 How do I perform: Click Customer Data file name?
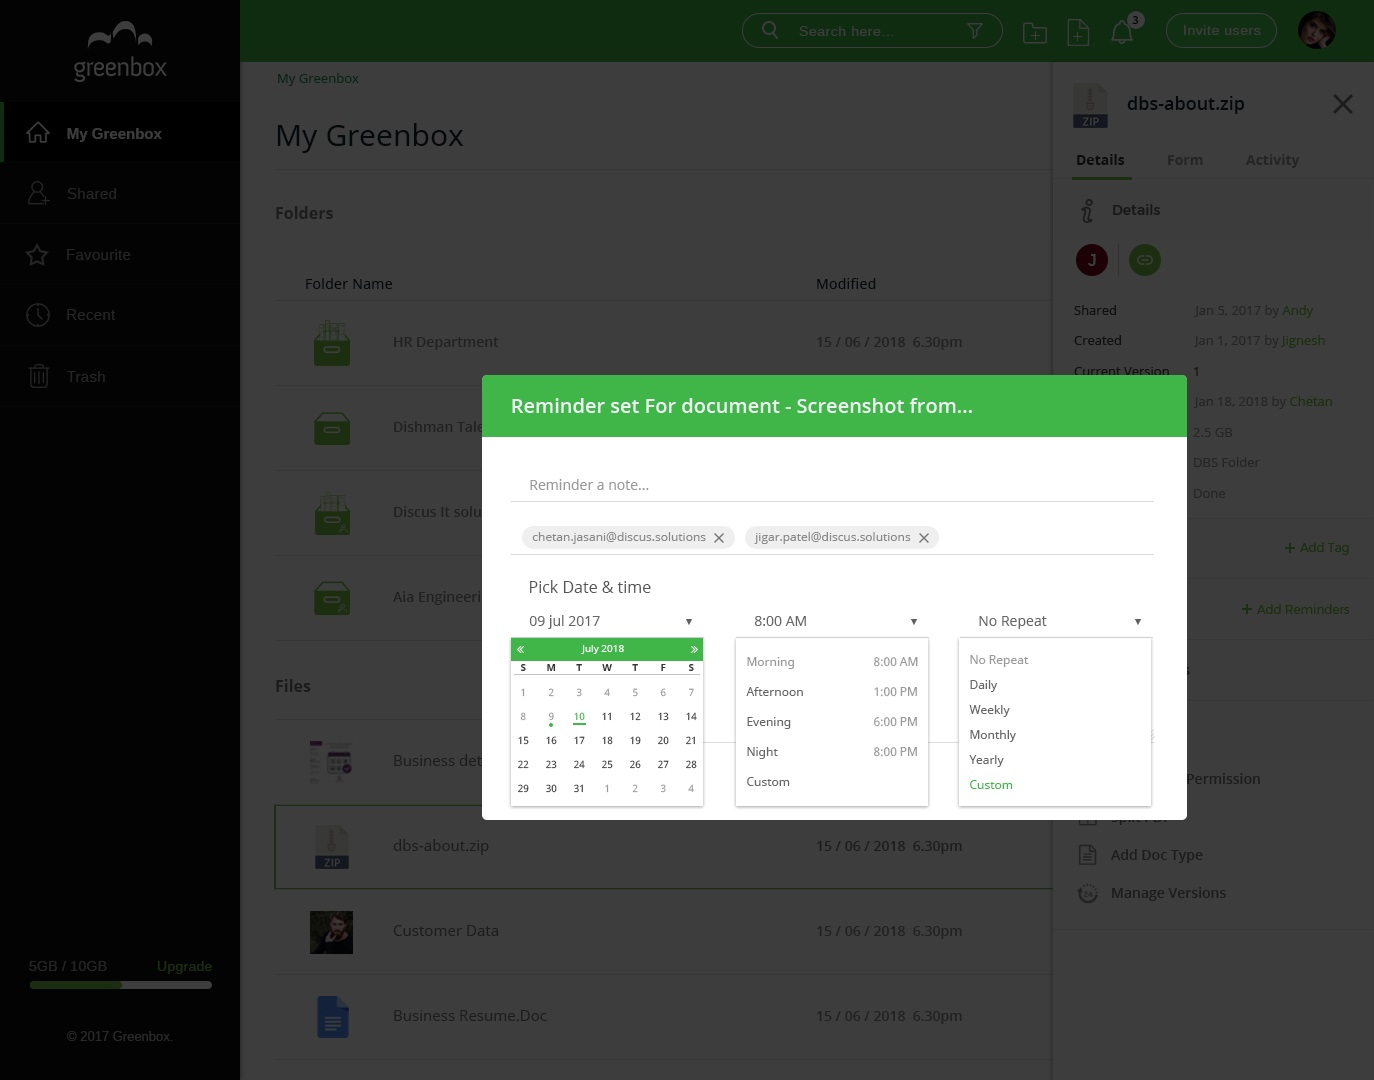tap(446, 931)
